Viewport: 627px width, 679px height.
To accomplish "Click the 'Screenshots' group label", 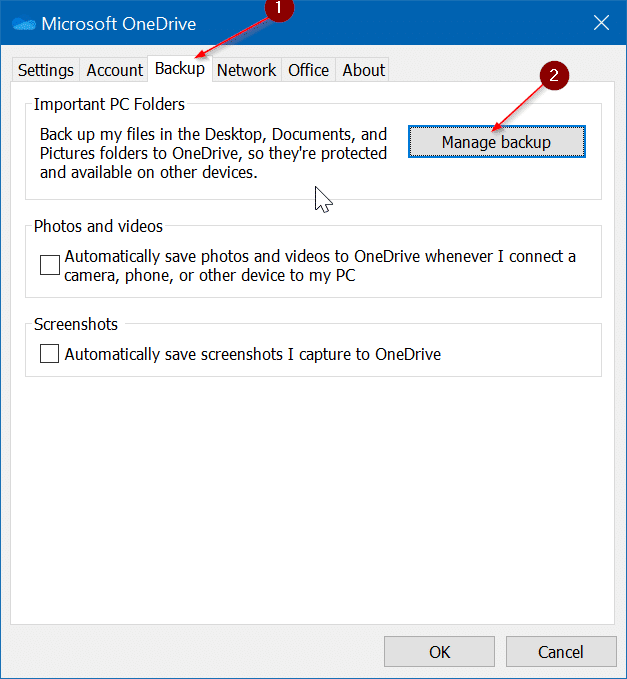I will (x=76, y=324).
